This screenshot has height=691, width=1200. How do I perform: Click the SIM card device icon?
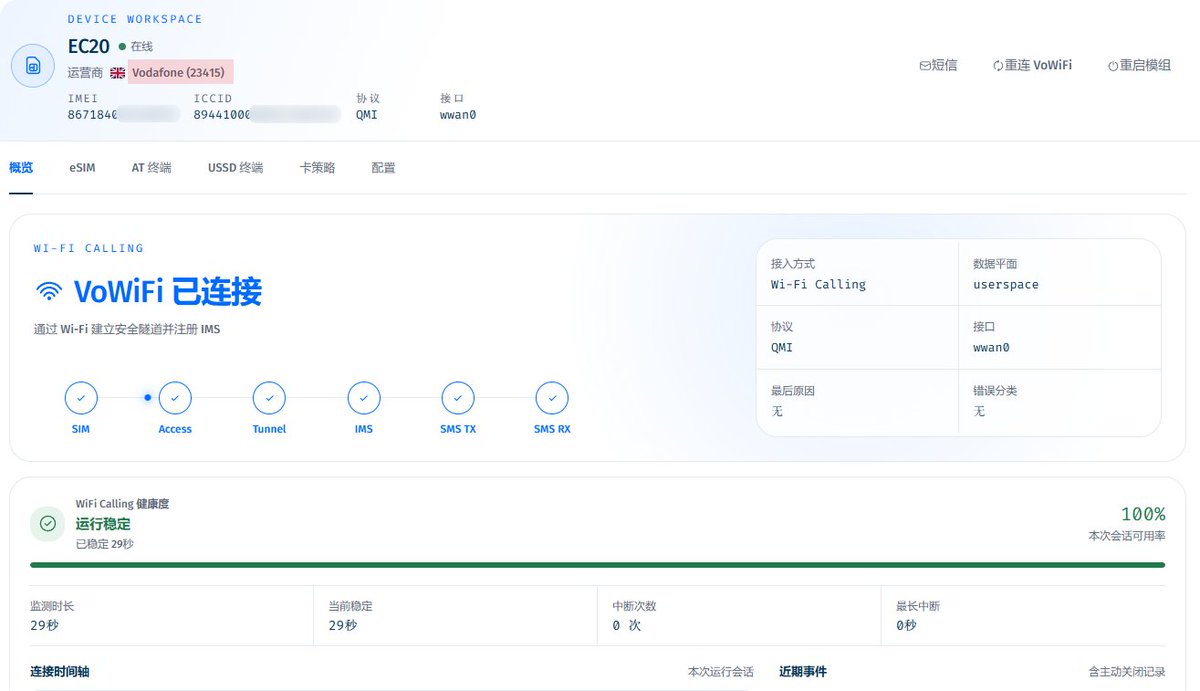(33, 66)
